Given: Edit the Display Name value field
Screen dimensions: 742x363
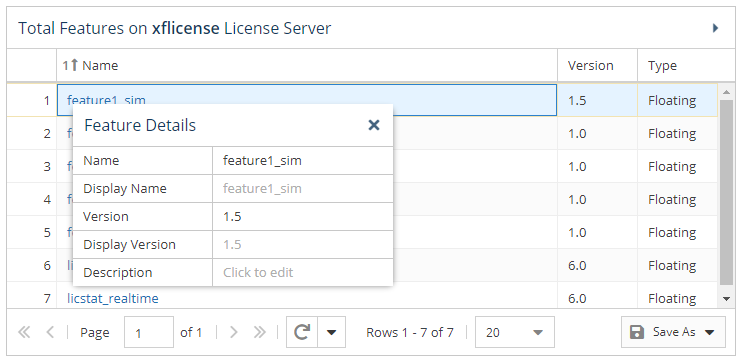Looking at the screenshot, I should tap(302, 188).
